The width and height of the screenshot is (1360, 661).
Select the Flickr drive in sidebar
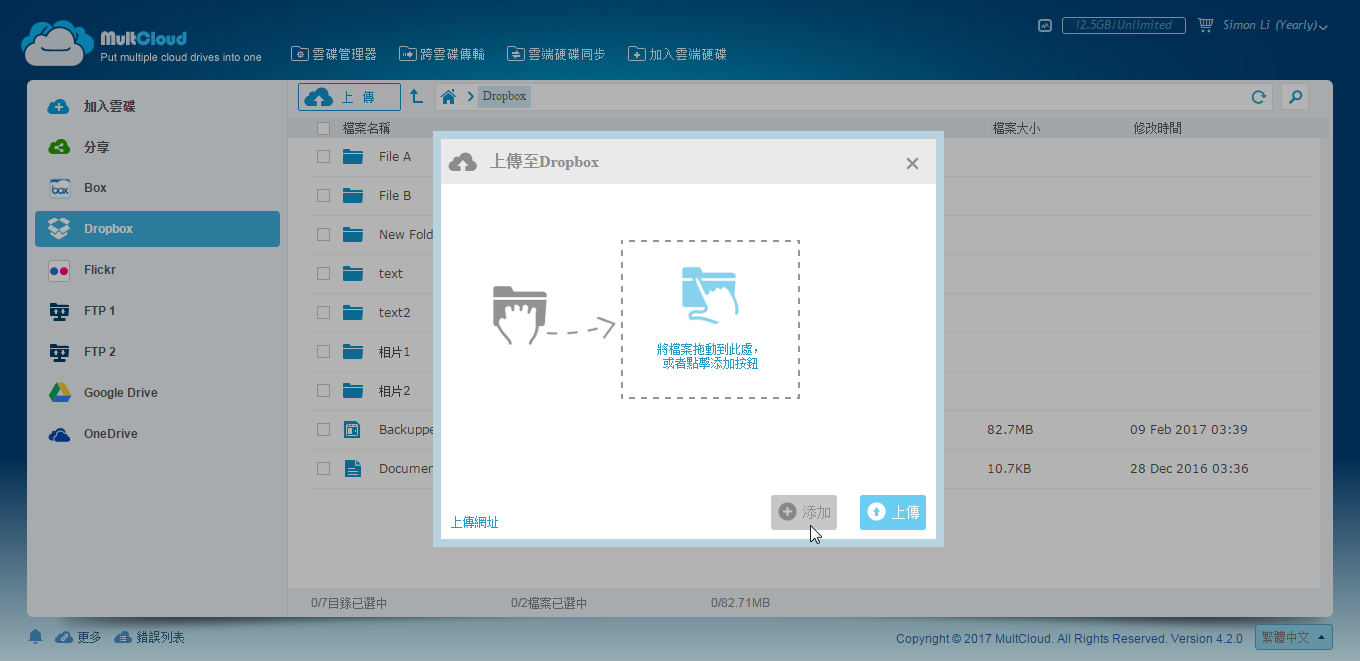click(157, 270)
